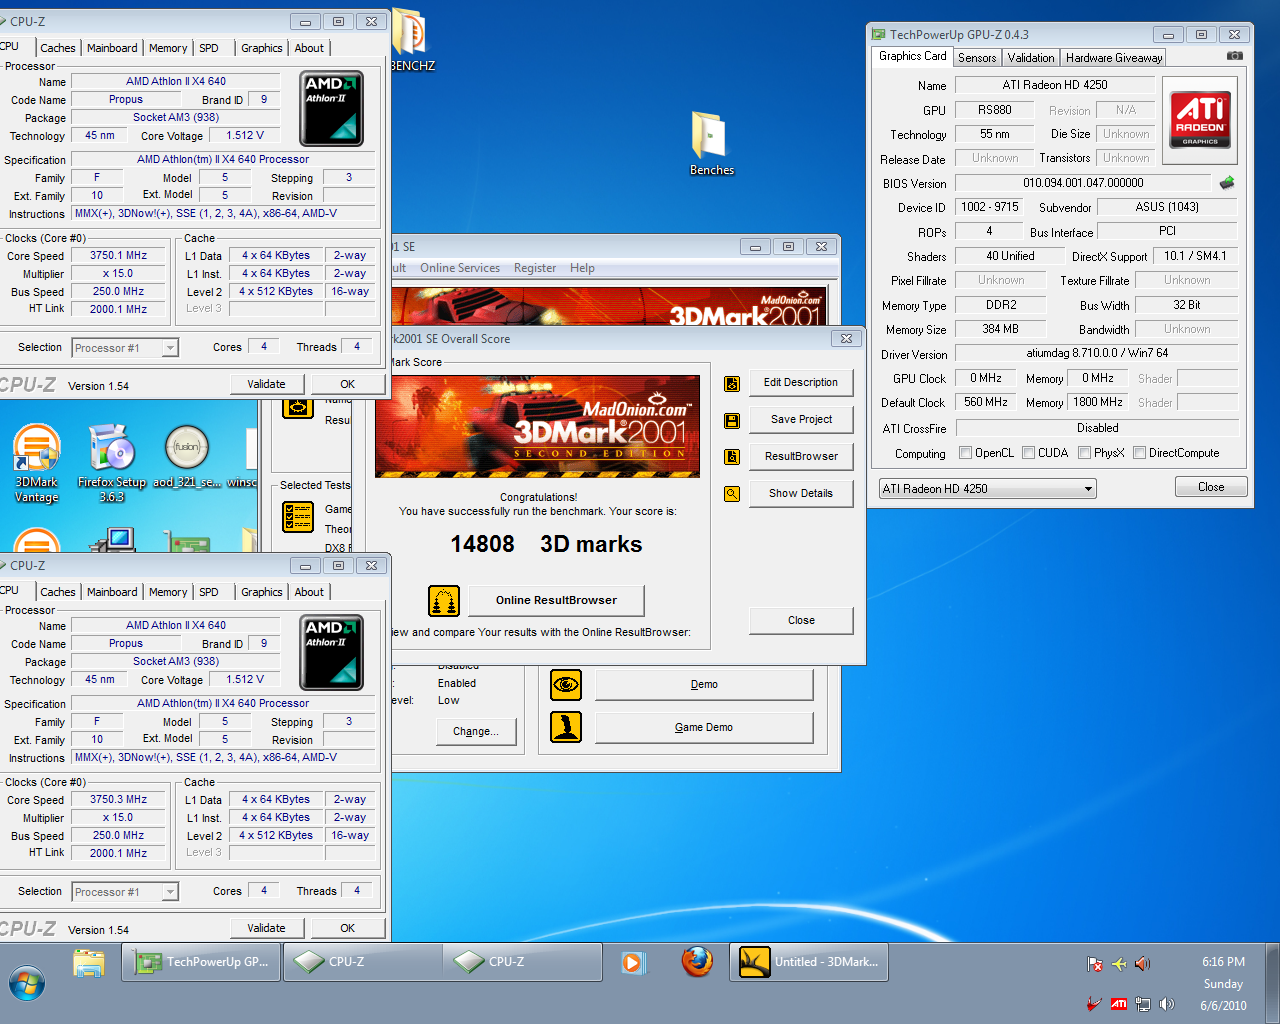The height and width of the screenshot is (1024, 1280).
Task: Click the eye icon next to Demo
Action: 566,685
